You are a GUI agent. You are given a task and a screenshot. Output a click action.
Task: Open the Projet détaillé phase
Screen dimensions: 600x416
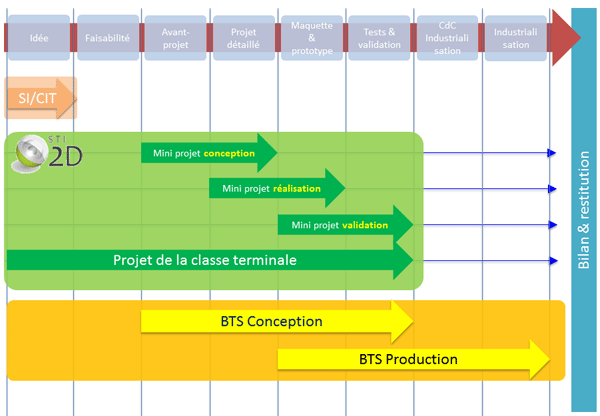coord(243,38)
